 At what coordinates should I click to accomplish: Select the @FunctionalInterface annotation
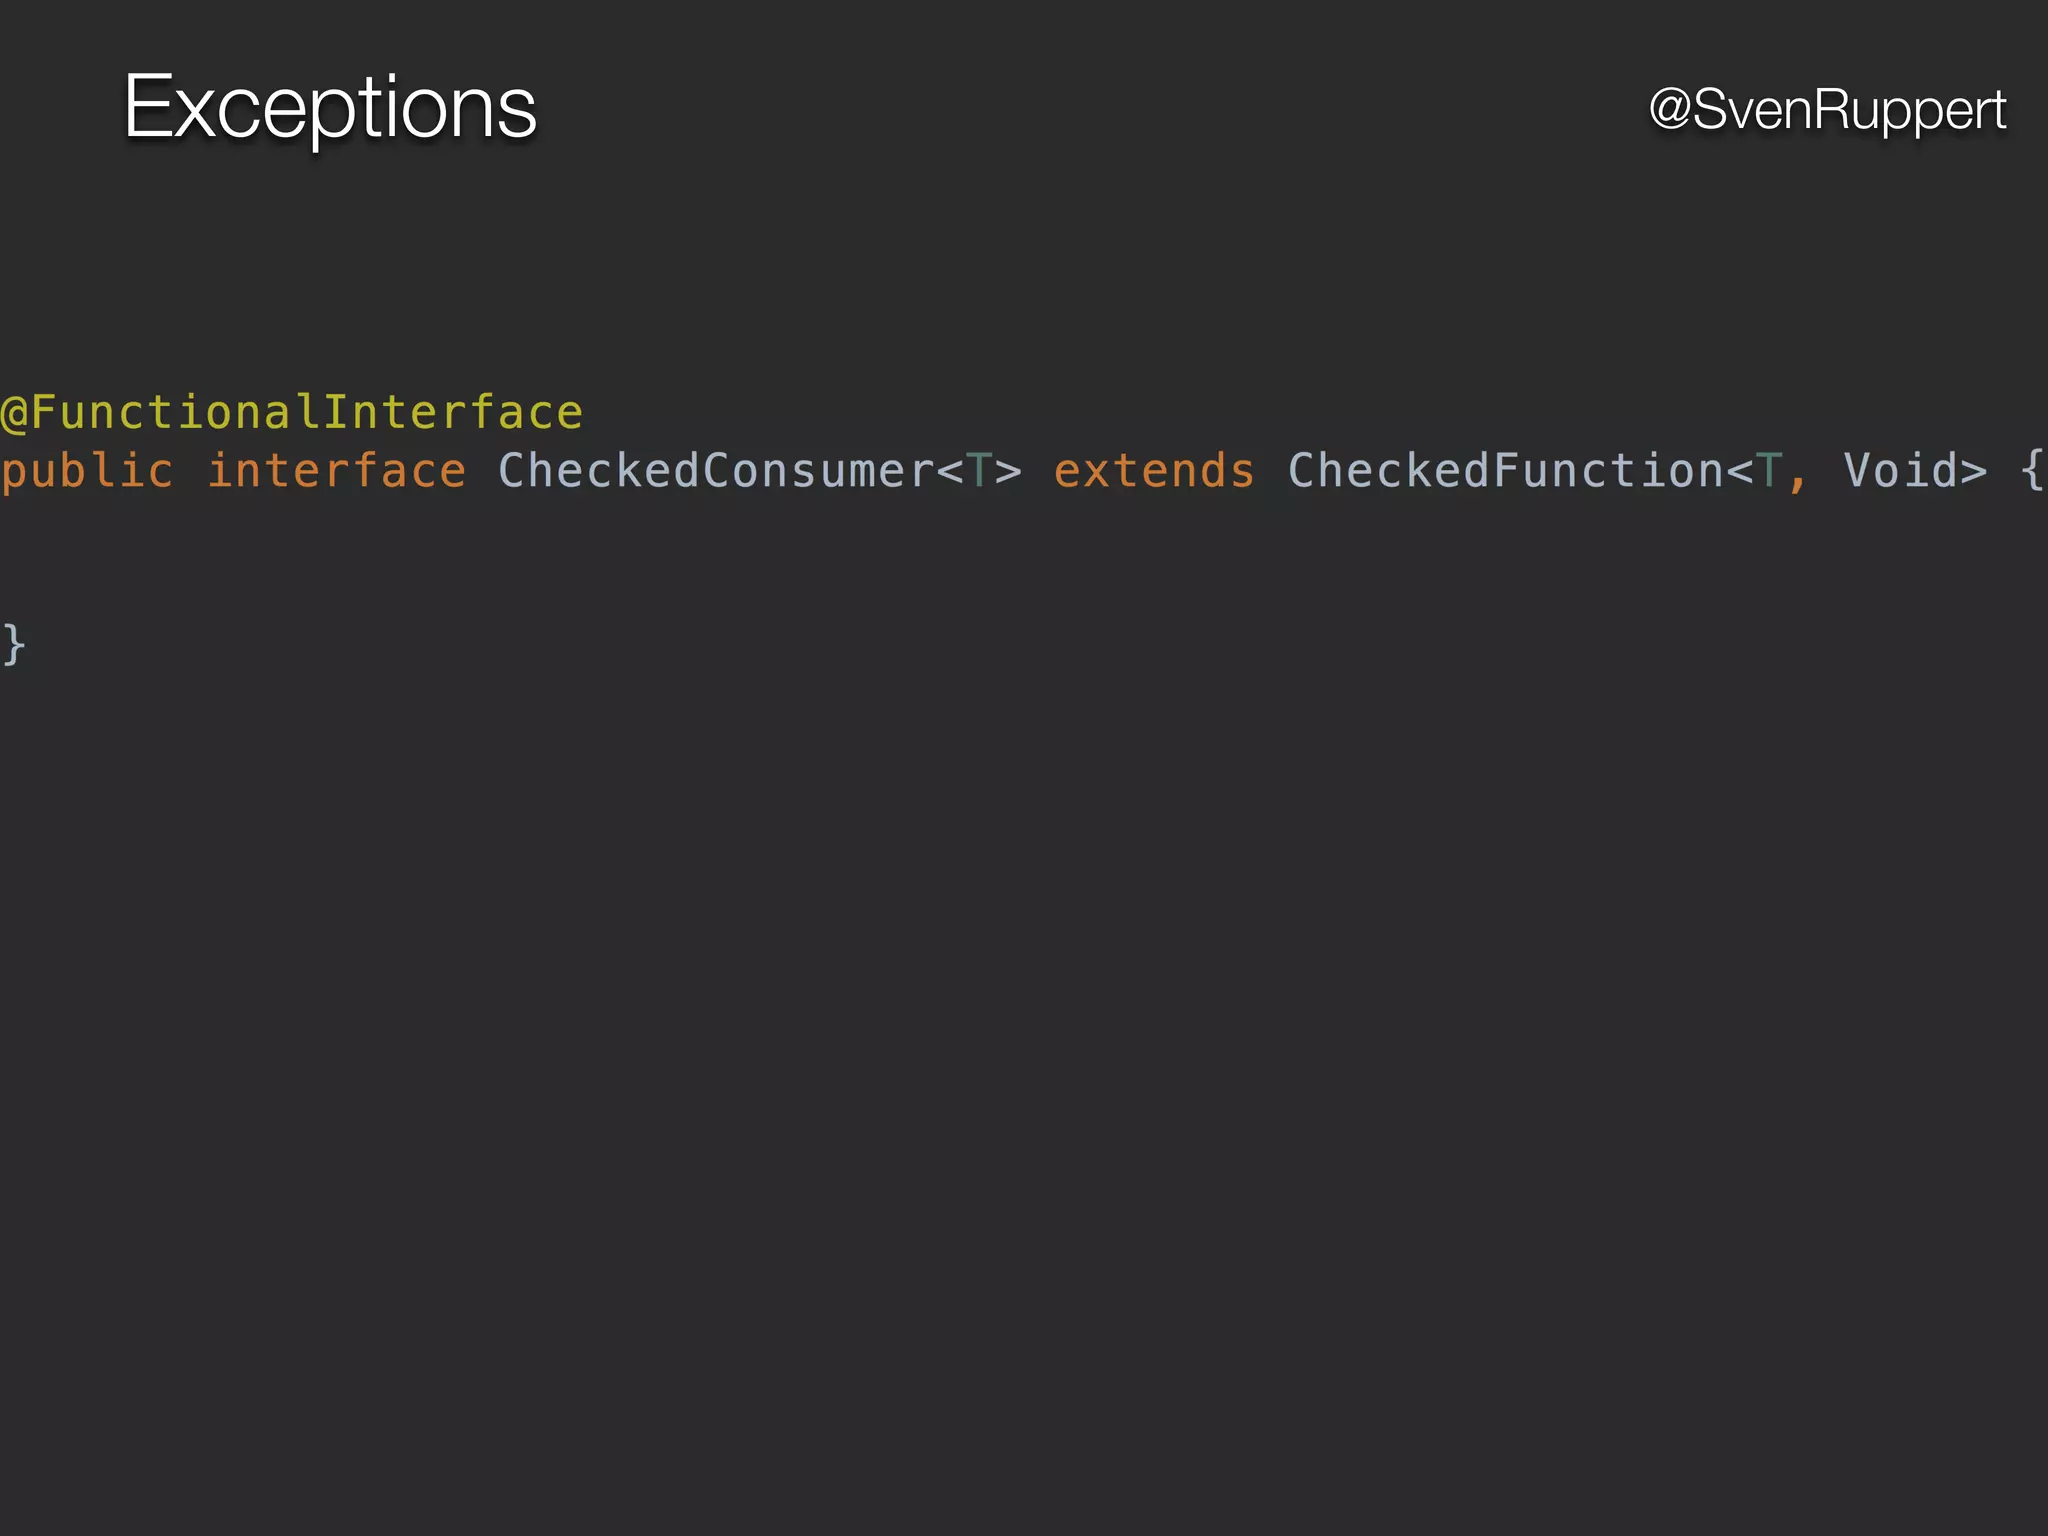pyautogui.click(x=292, y=413)
